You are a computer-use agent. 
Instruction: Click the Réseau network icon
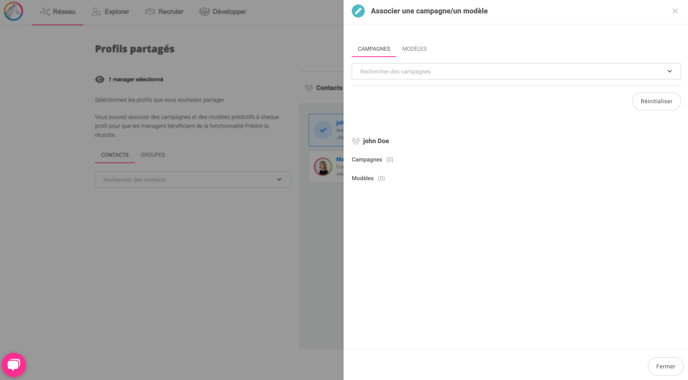[x=45, y=12]
